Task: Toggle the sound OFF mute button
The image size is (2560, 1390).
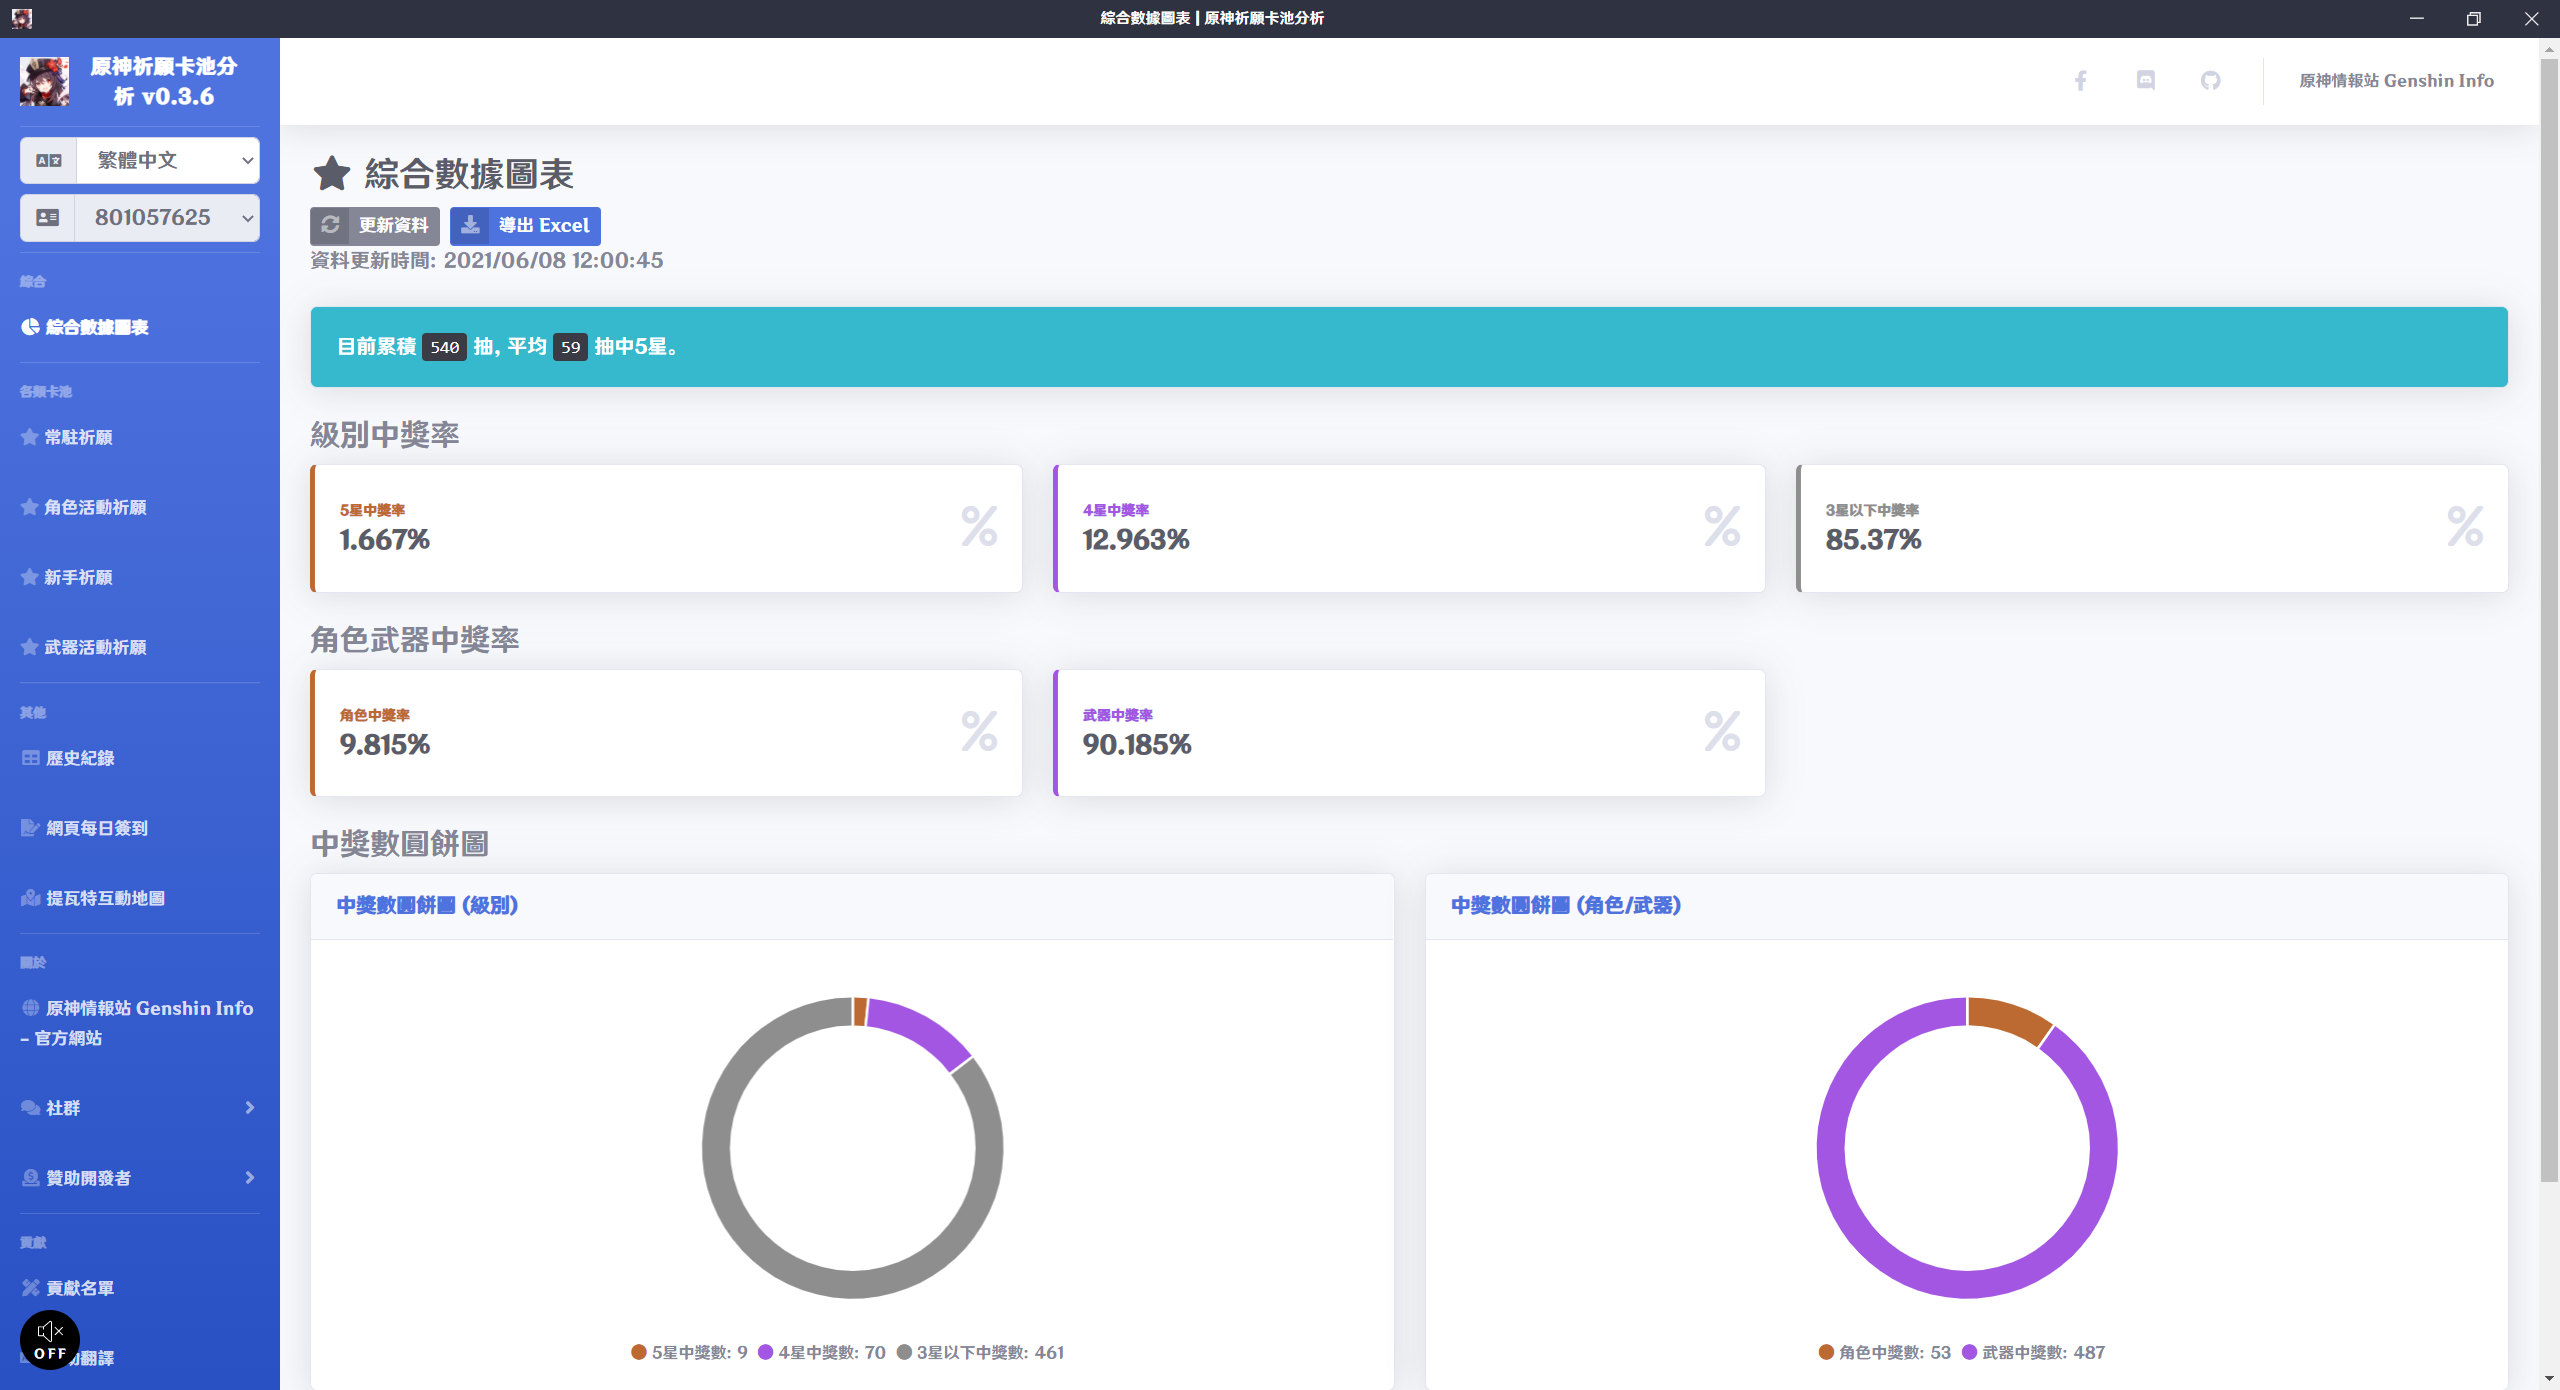Action: tap(50, 1340)
